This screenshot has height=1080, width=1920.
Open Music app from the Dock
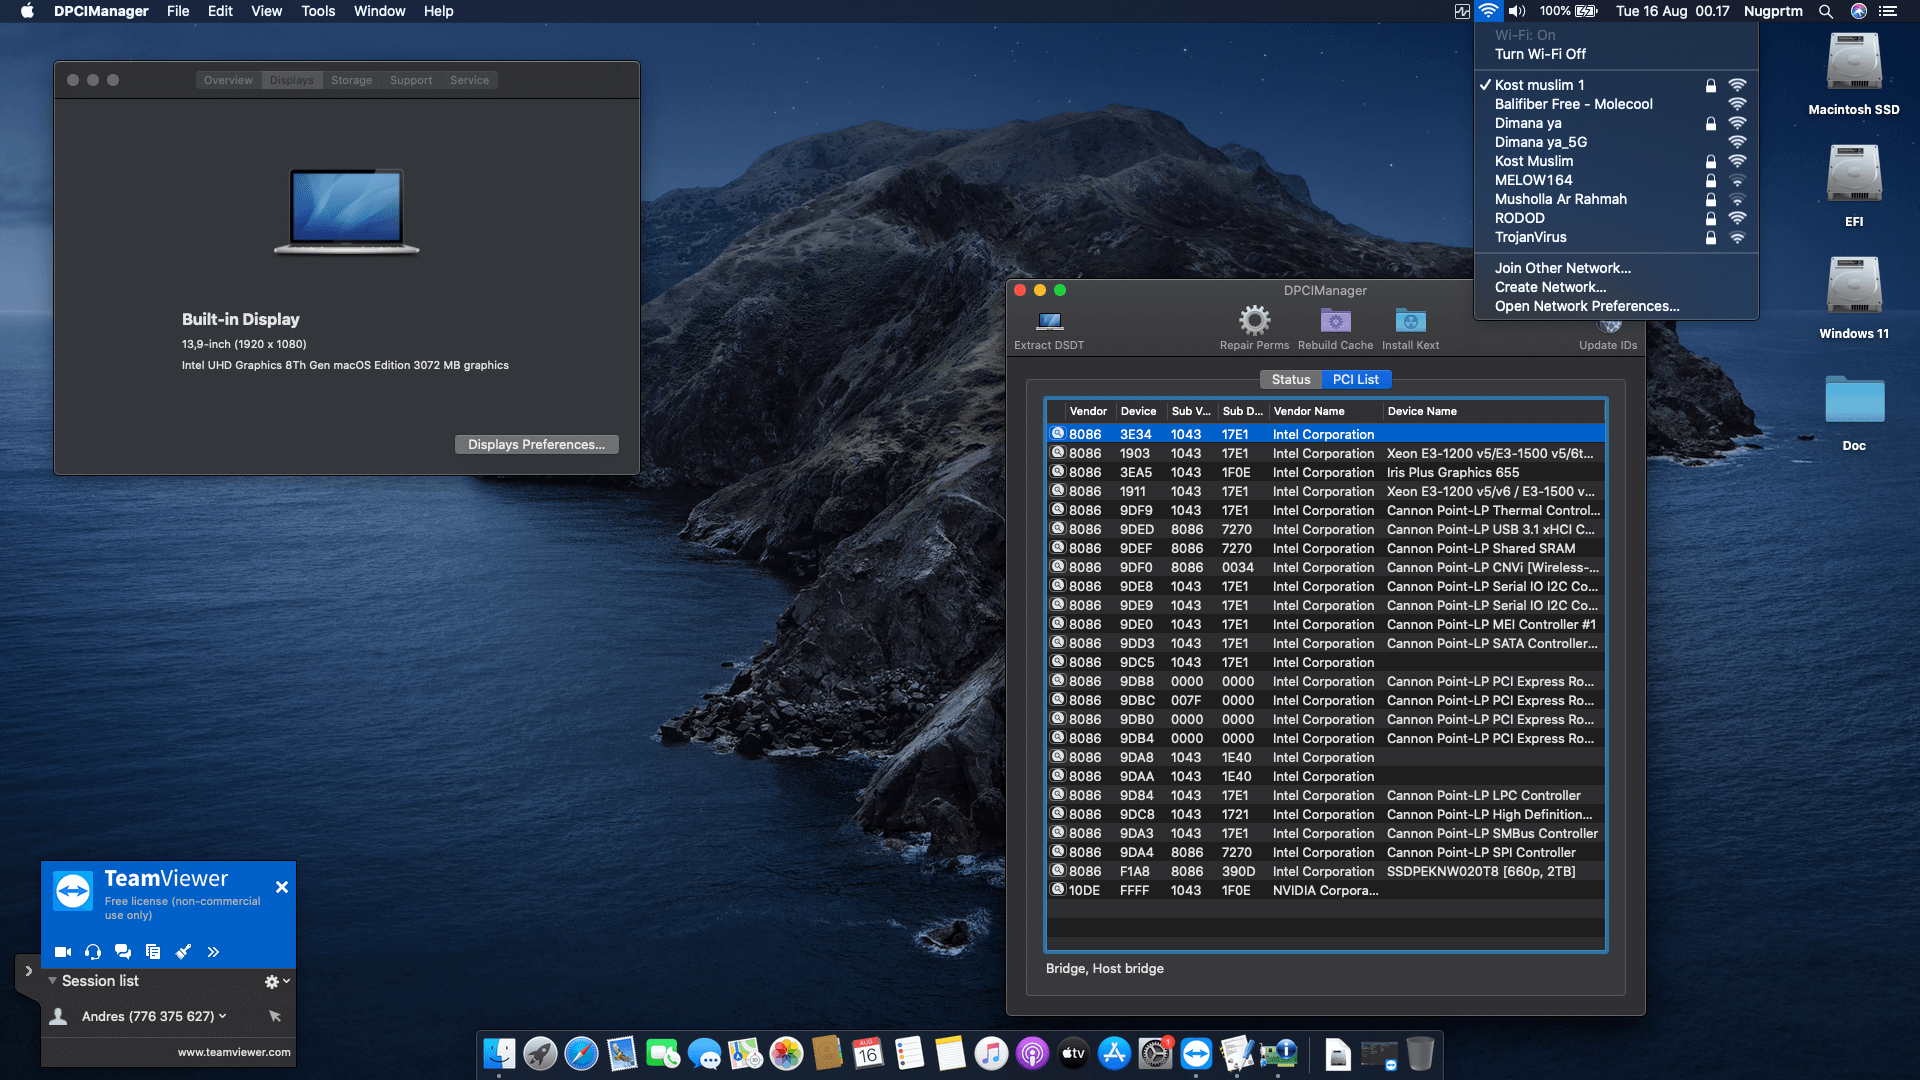pyautogui.click(x=991, y=1053)
